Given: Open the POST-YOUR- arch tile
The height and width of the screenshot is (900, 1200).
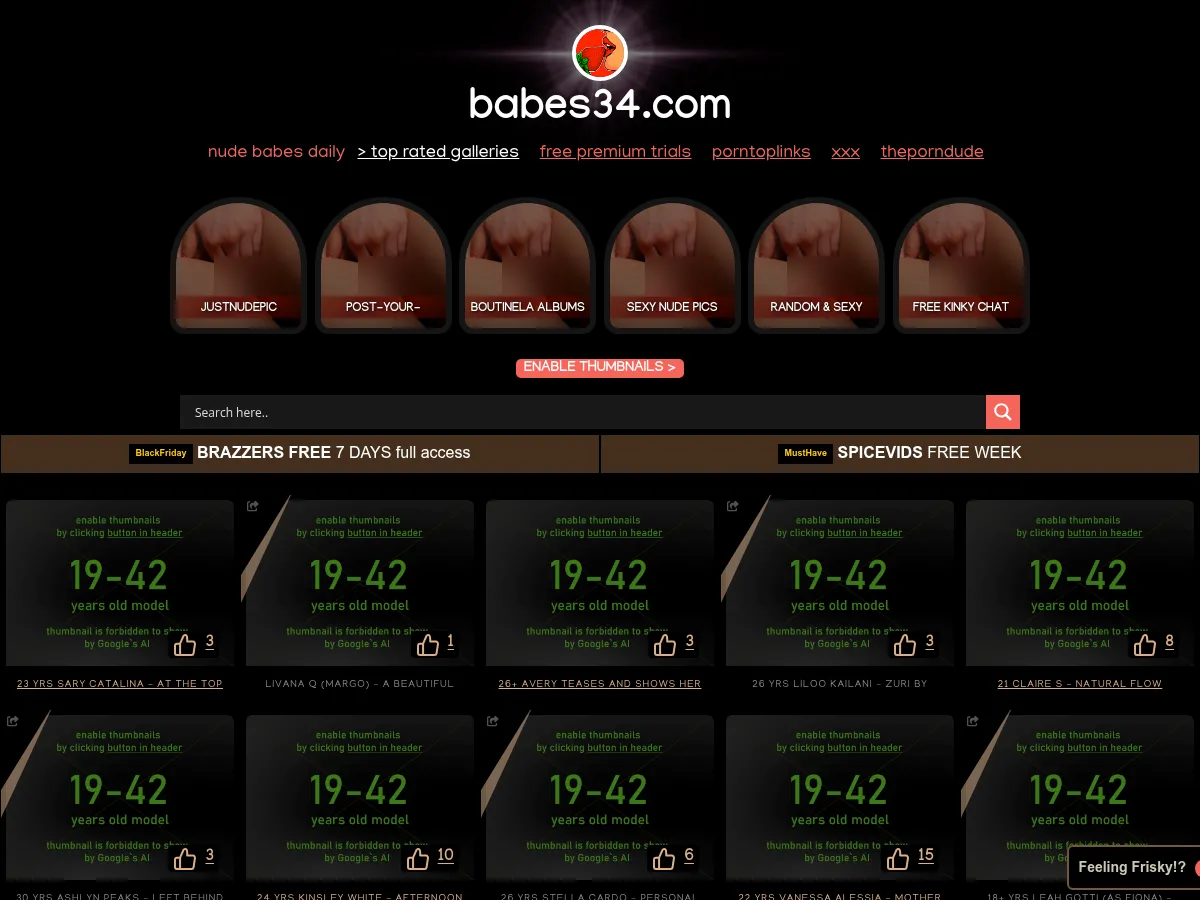Looking at the screenshot, I should 383,265.
